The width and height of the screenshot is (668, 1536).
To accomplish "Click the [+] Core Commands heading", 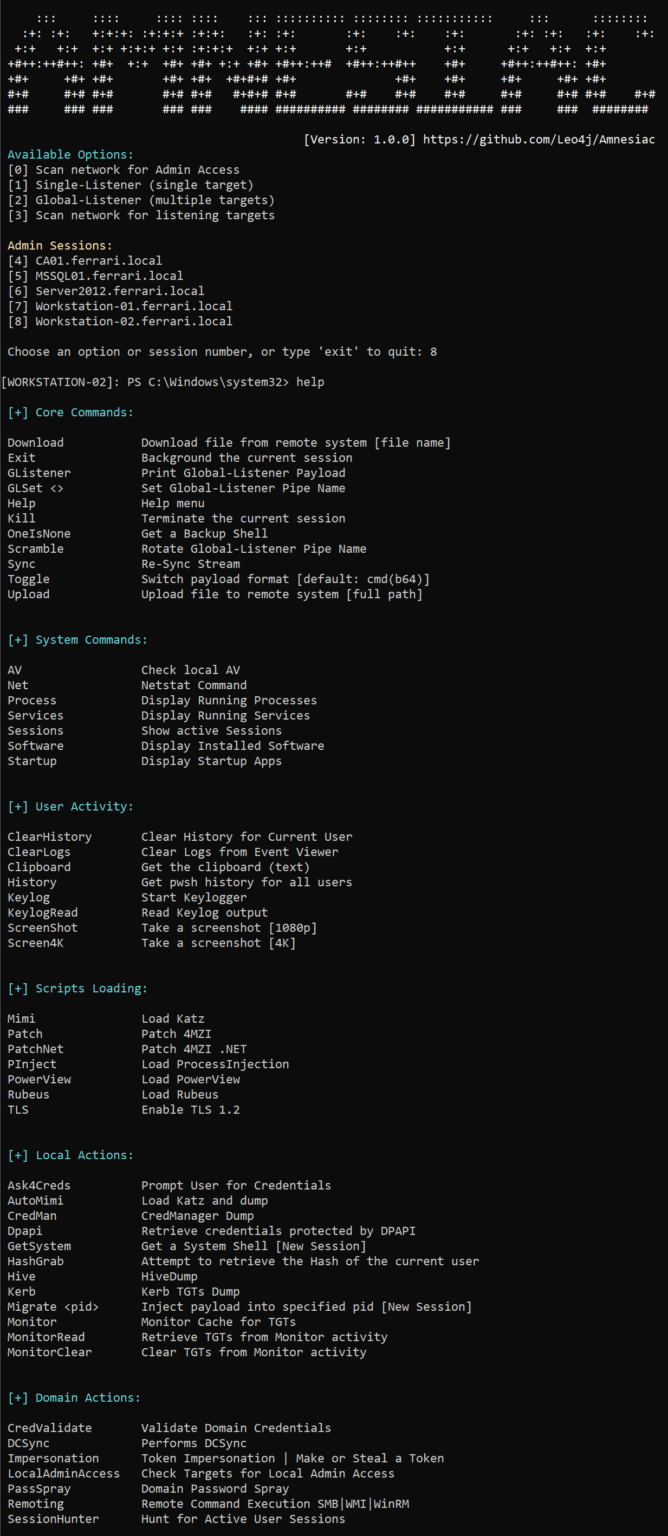I will [70, 412].
